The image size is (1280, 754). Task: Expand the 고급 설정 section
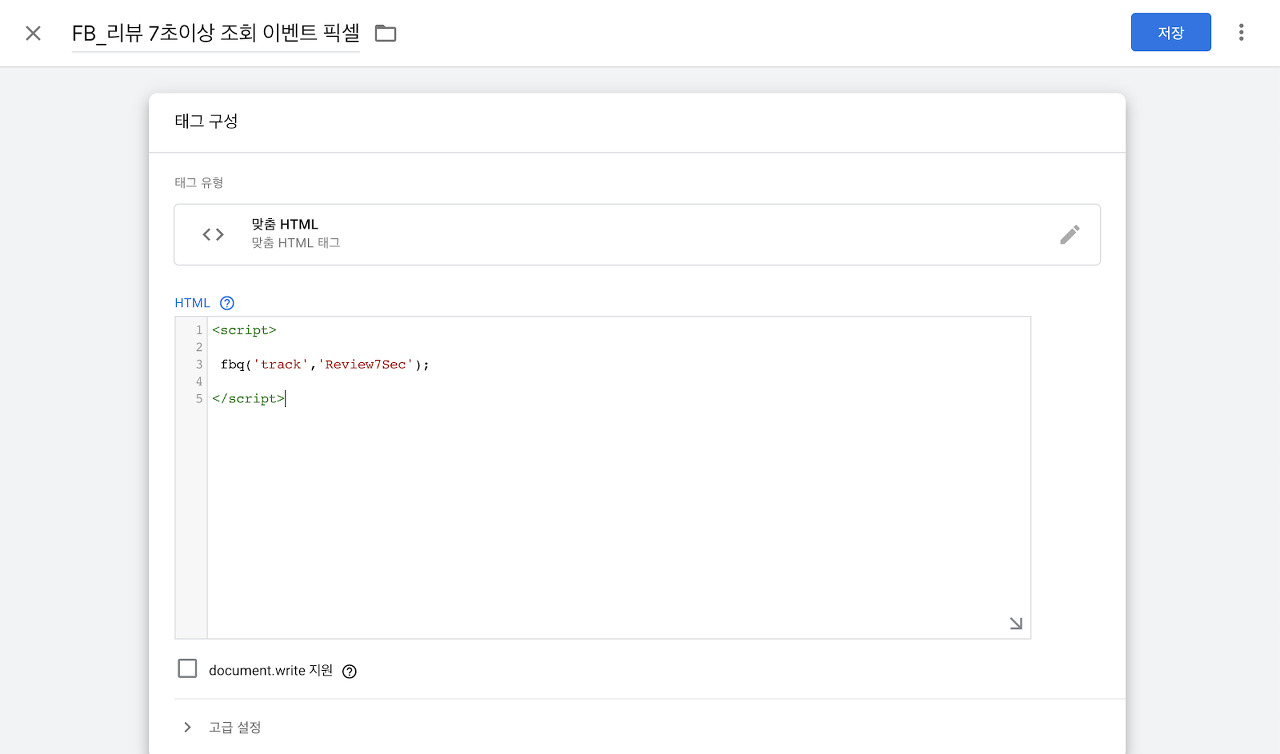pyautogui.click(x=222, y=727)
